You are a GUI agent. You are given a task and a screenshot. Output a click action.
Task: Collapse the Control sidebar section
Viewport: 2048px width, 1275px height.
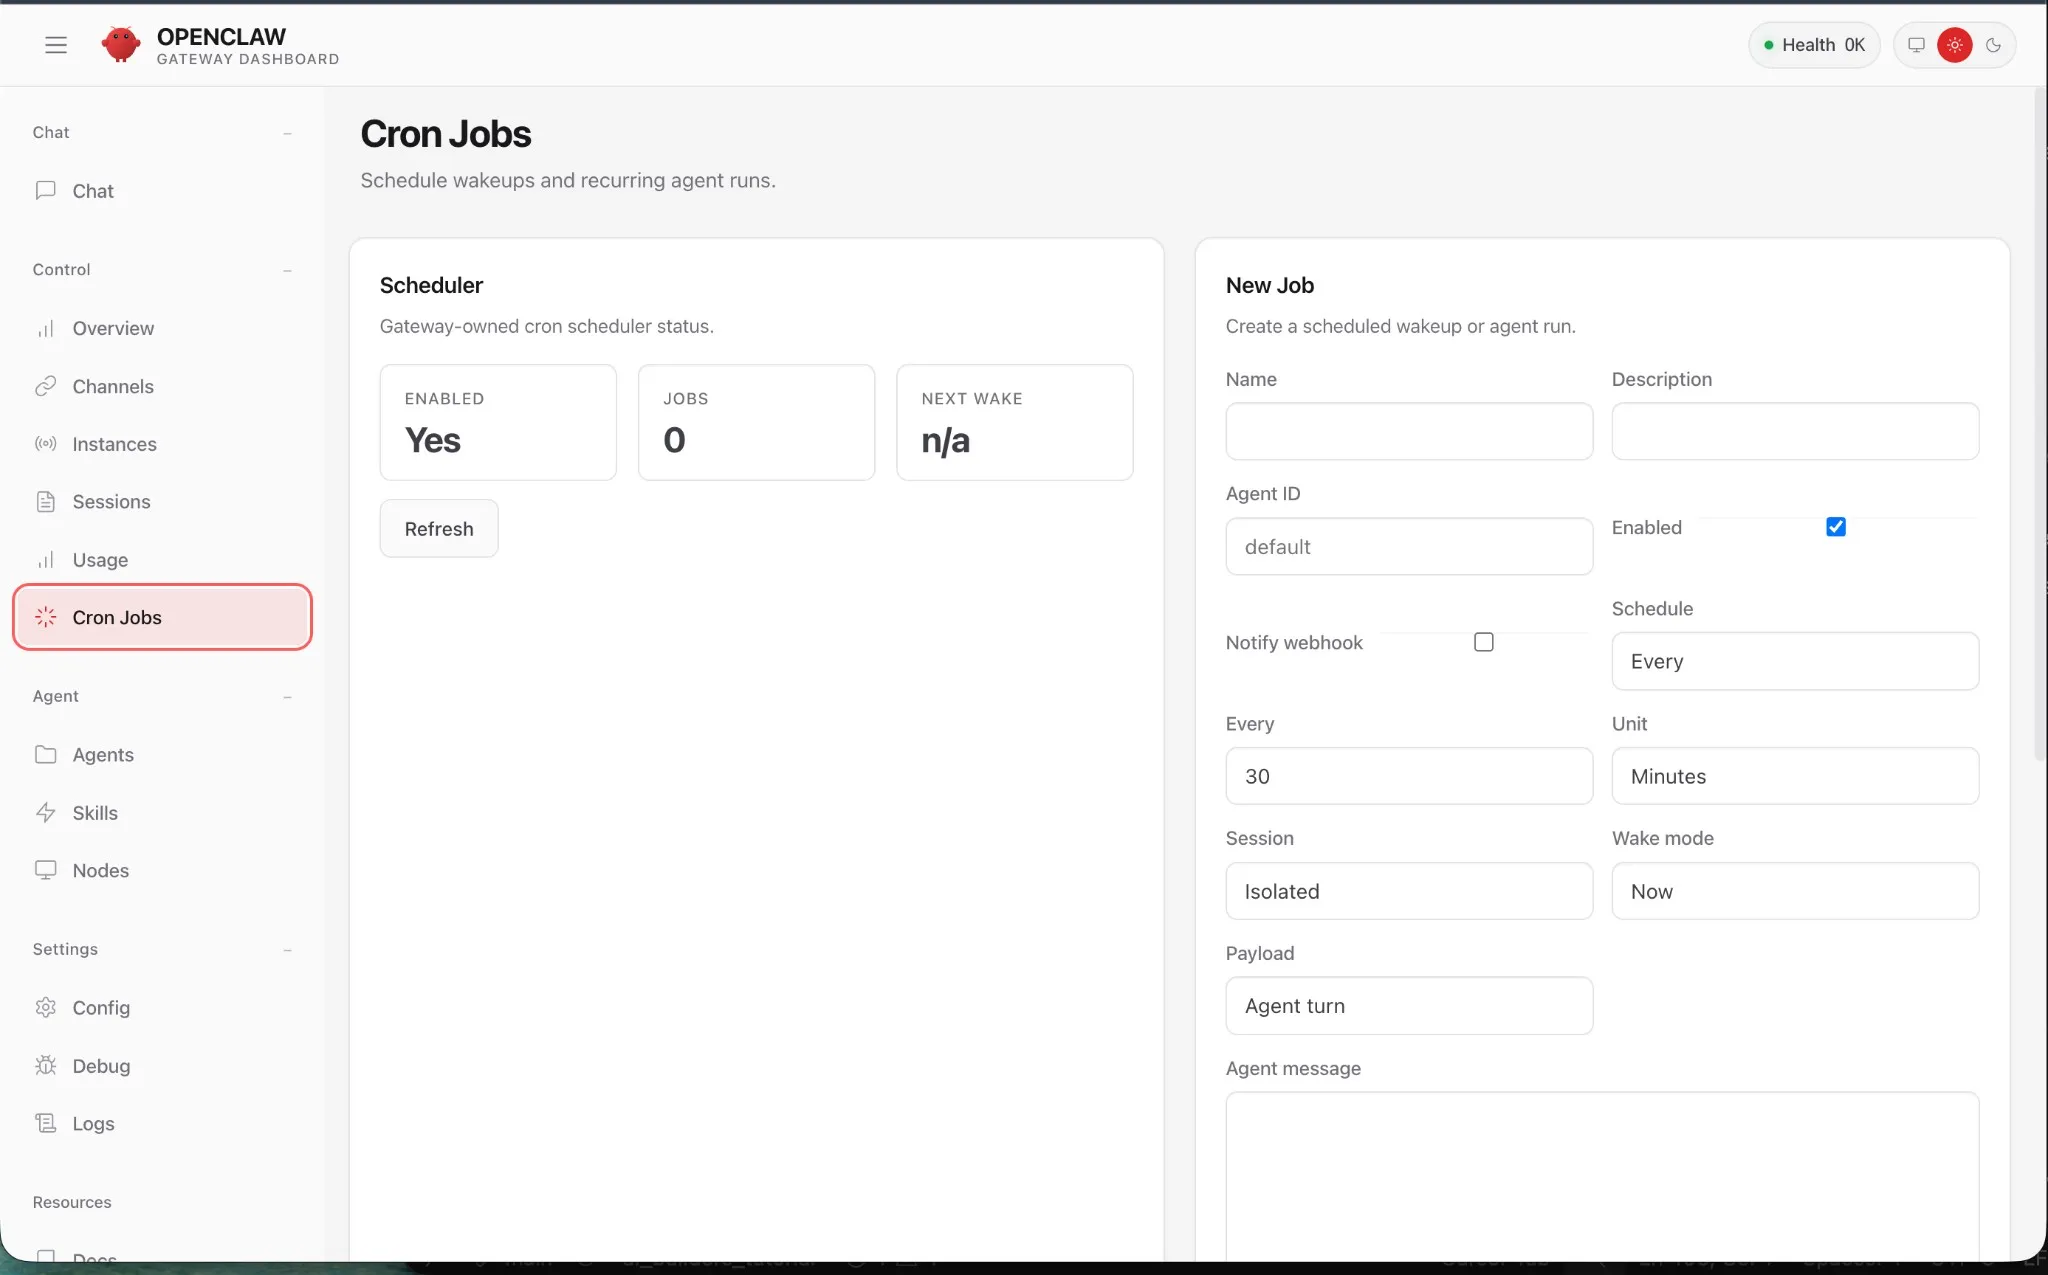tap(287, 270)
